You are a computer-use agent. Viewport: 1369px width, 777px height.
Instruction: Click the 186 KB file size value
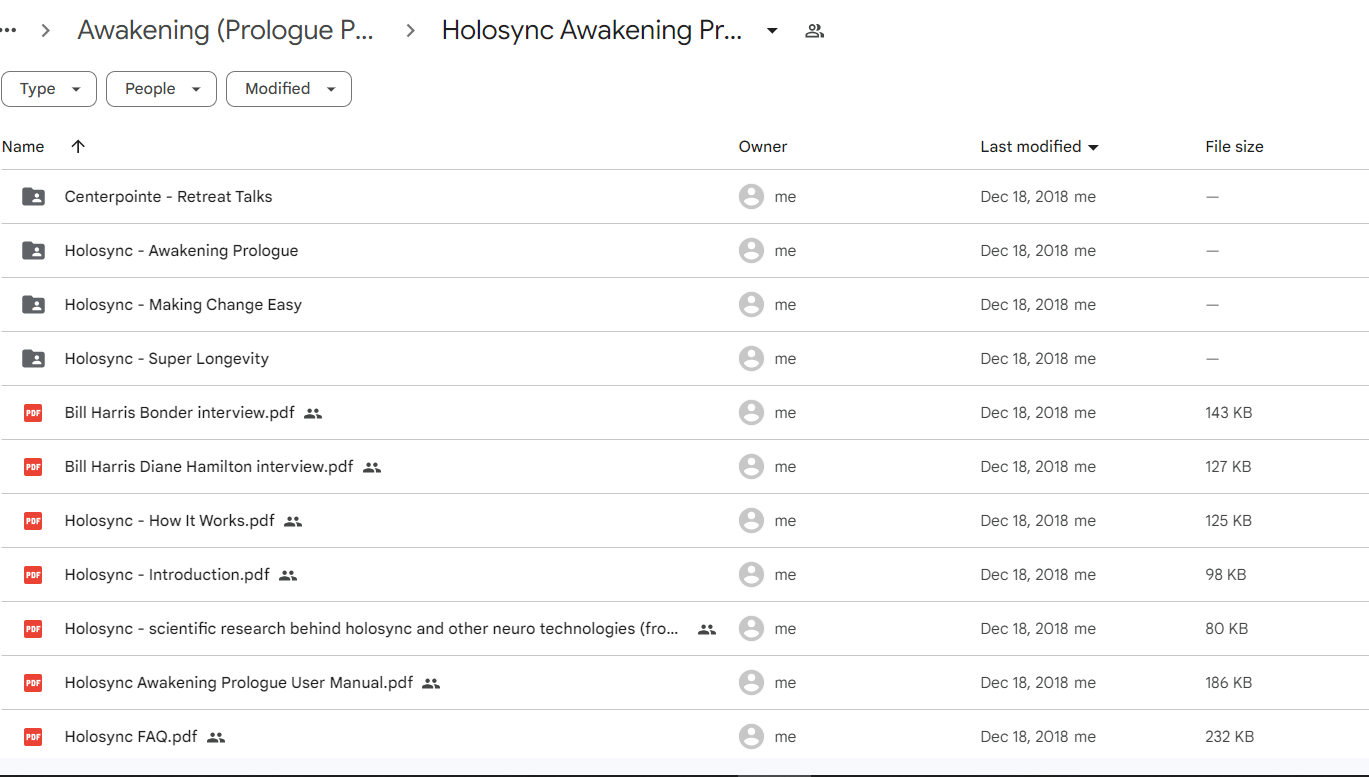coord(1229,683)
